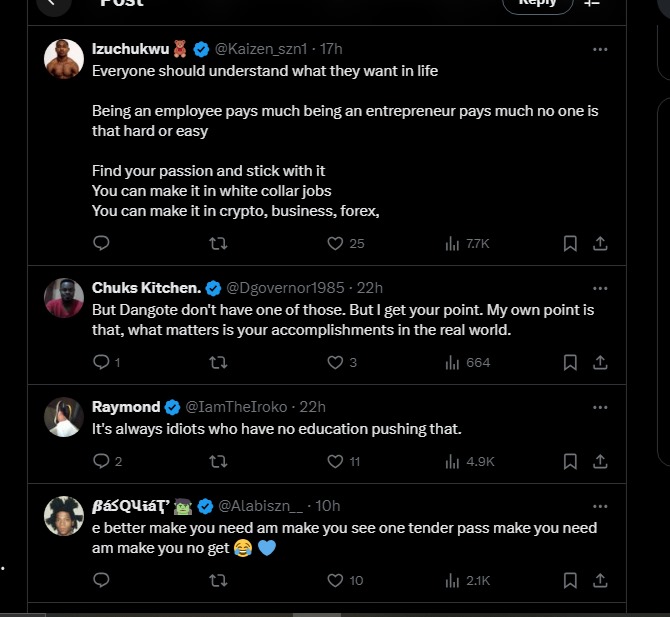
Task: Click the Reply button at top
Action: point(537,4)
